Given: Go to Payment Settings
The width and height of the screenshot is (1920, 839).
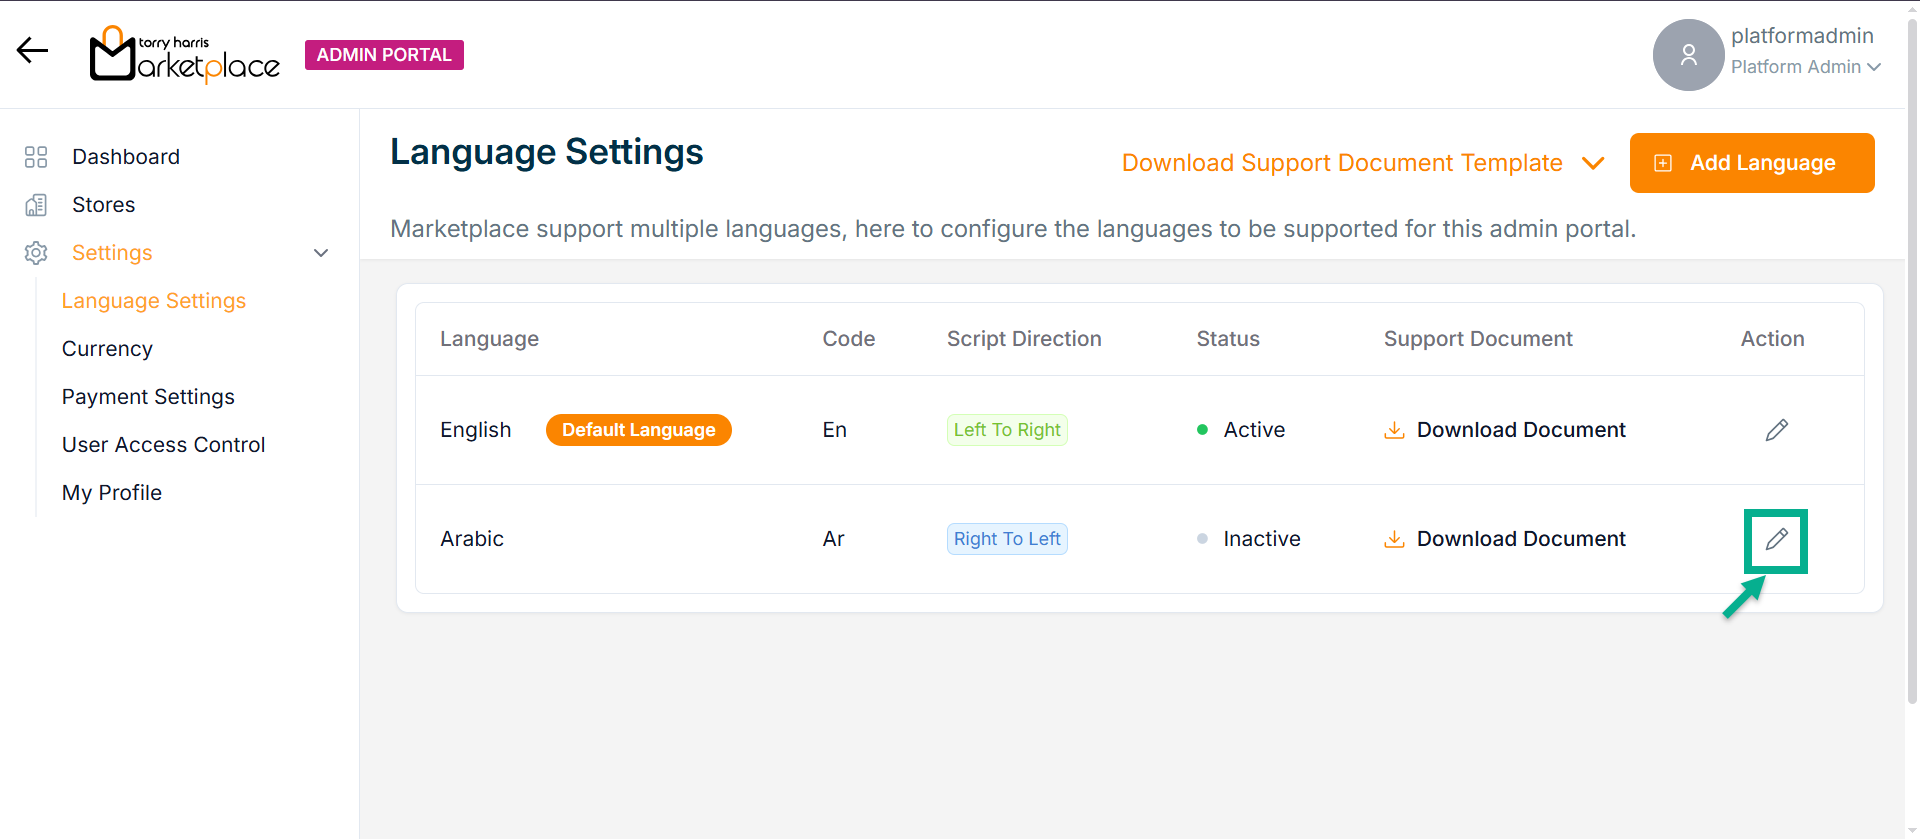Looking at the screenshot, I should (148, 397).
